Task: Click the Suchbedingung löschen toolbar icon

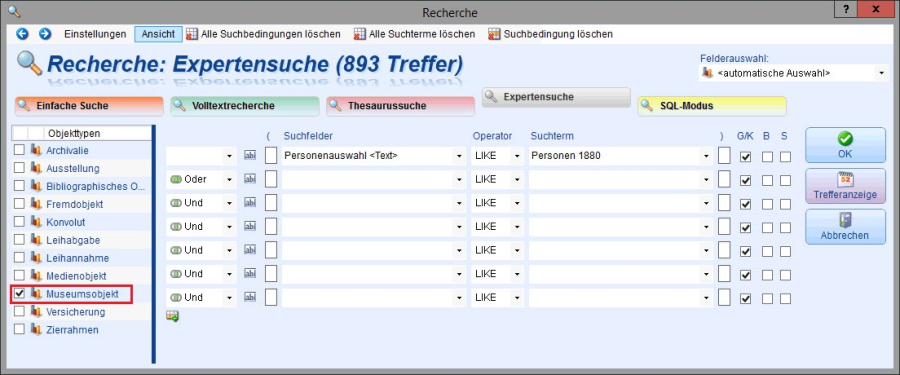Action: click(494, 34)
